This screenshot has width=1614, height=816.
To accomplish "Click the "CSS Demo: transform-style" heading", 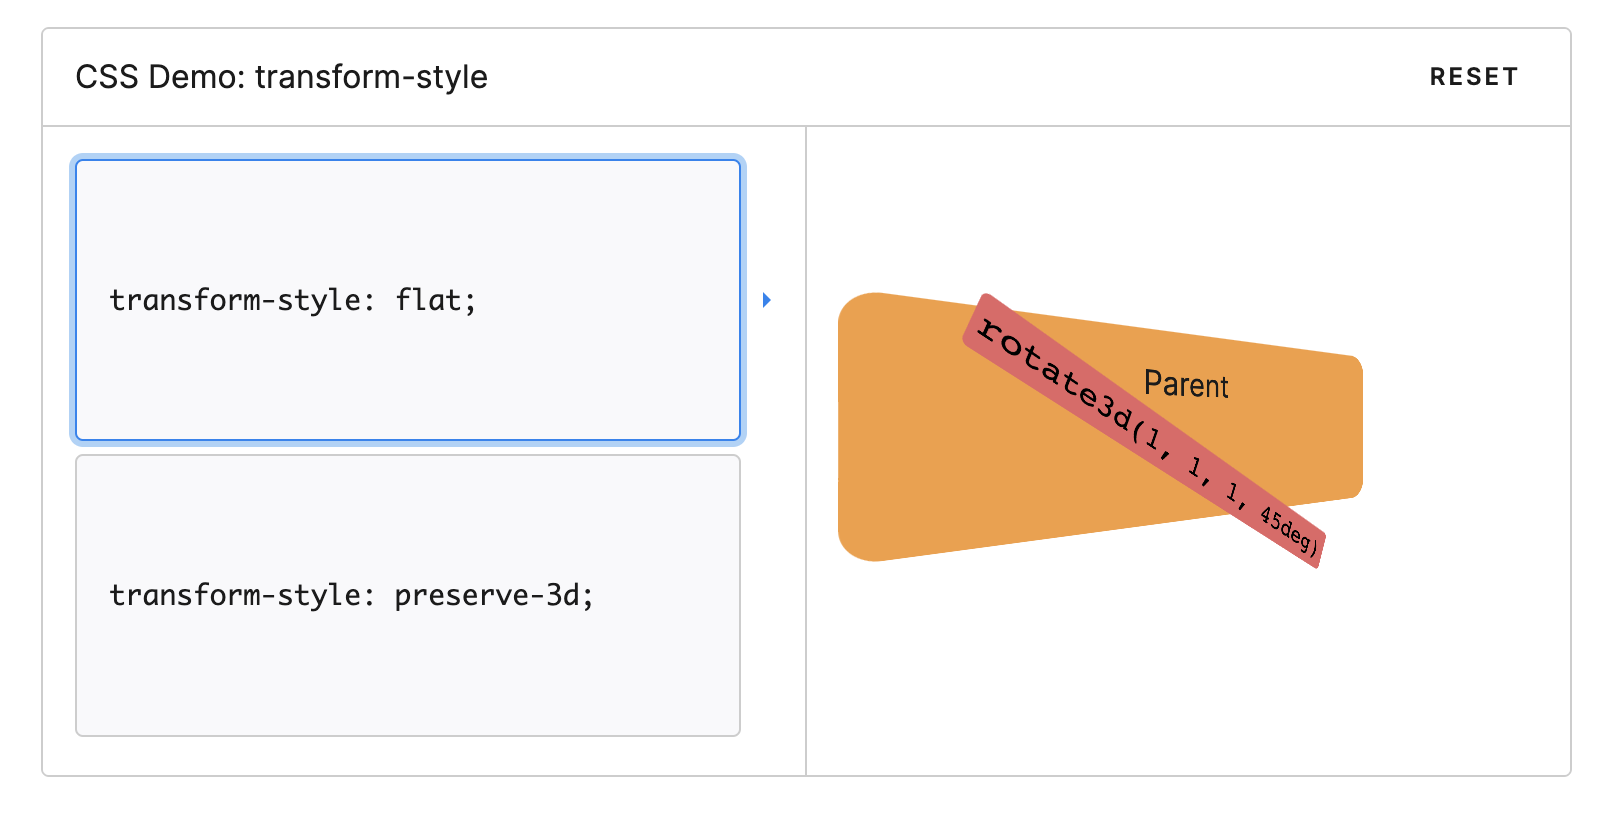I will pyautogui.click(x=281, y=77).
